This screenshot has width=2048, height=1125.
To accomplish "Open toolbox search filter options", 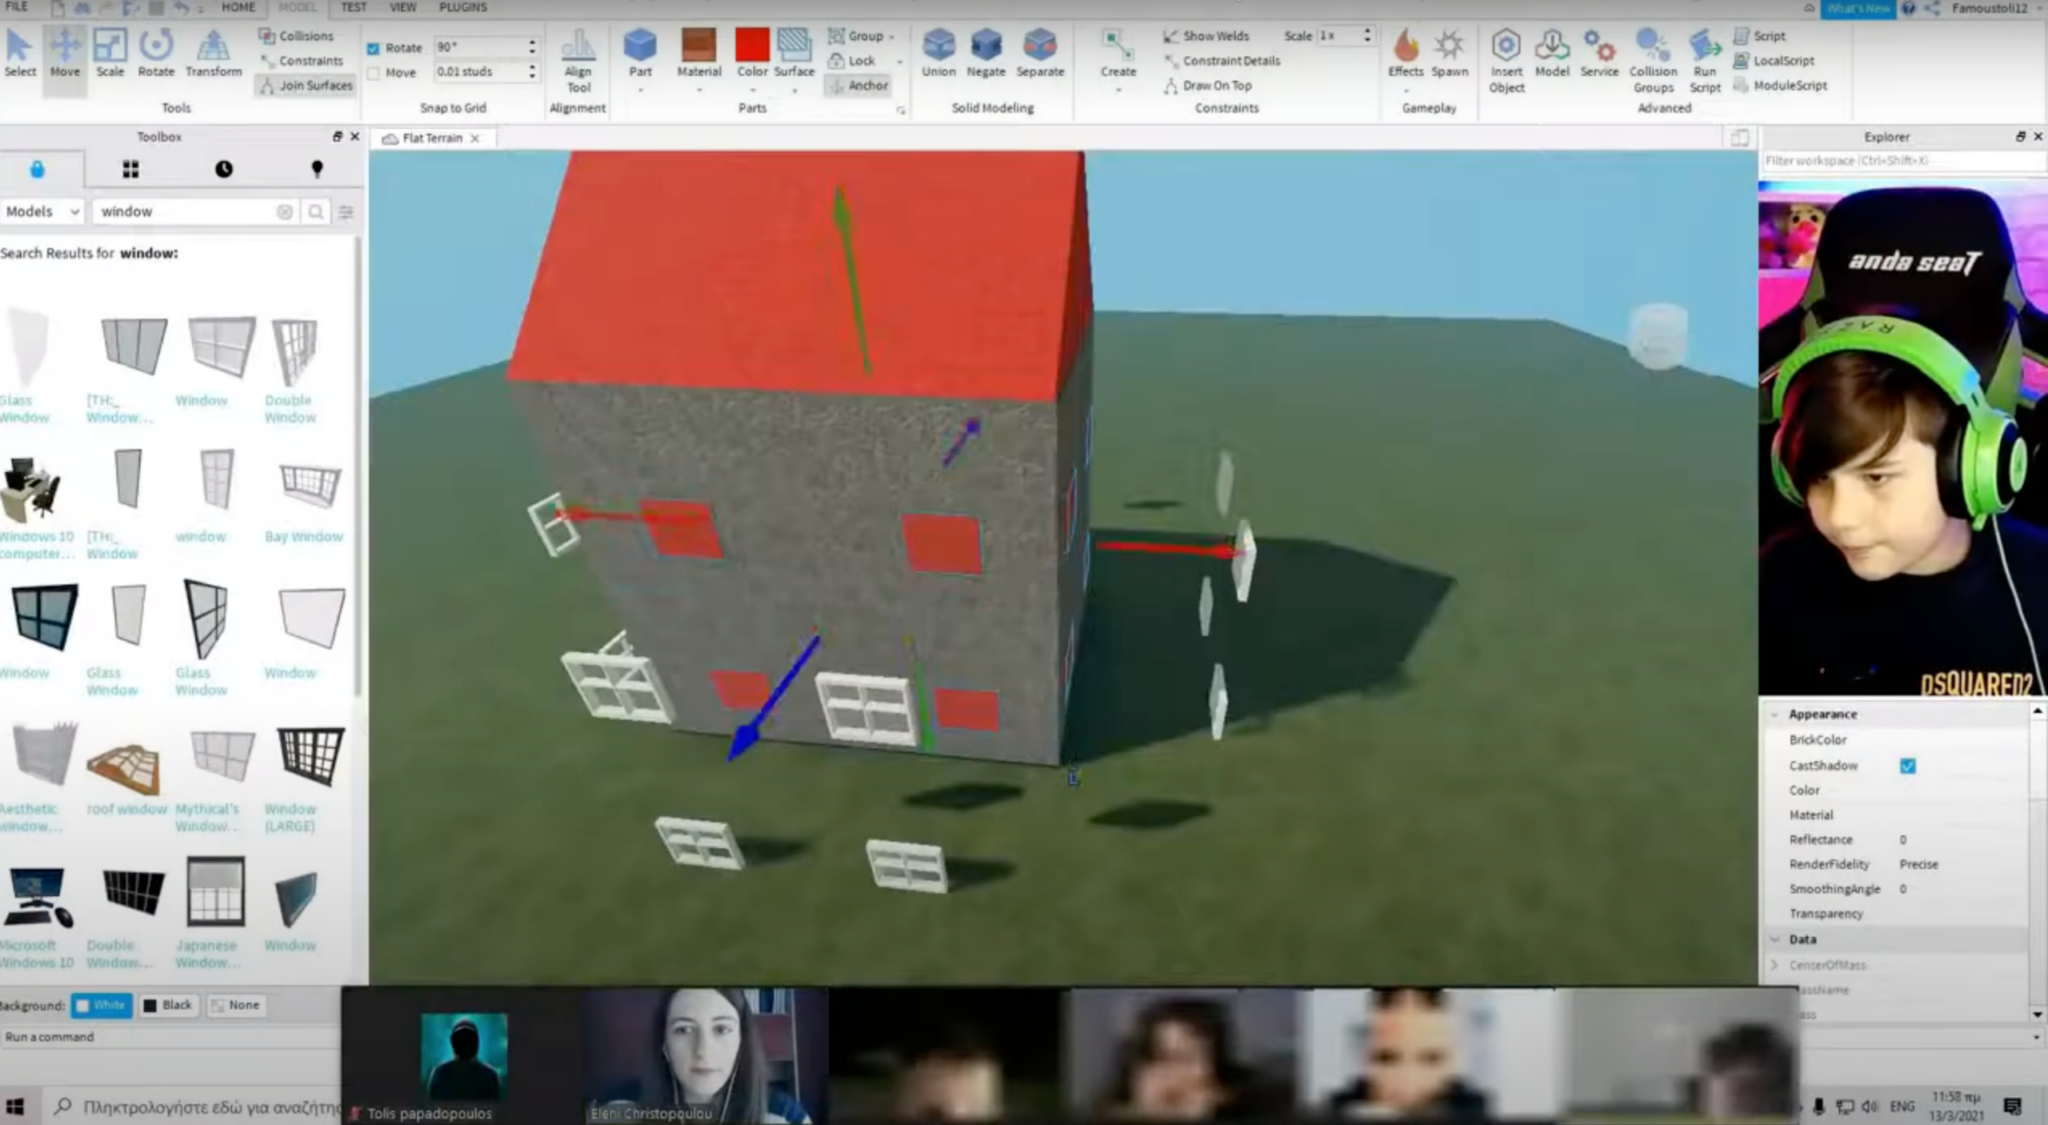I will coord(346,212).
